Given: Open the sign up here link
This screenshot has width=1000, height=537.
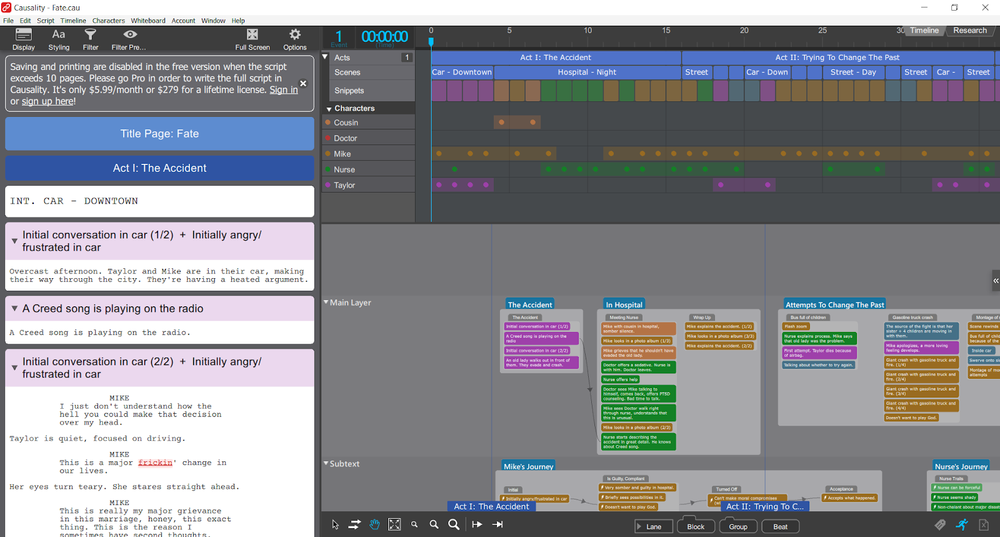Looking at the screenshot, I should click(48, 101).
